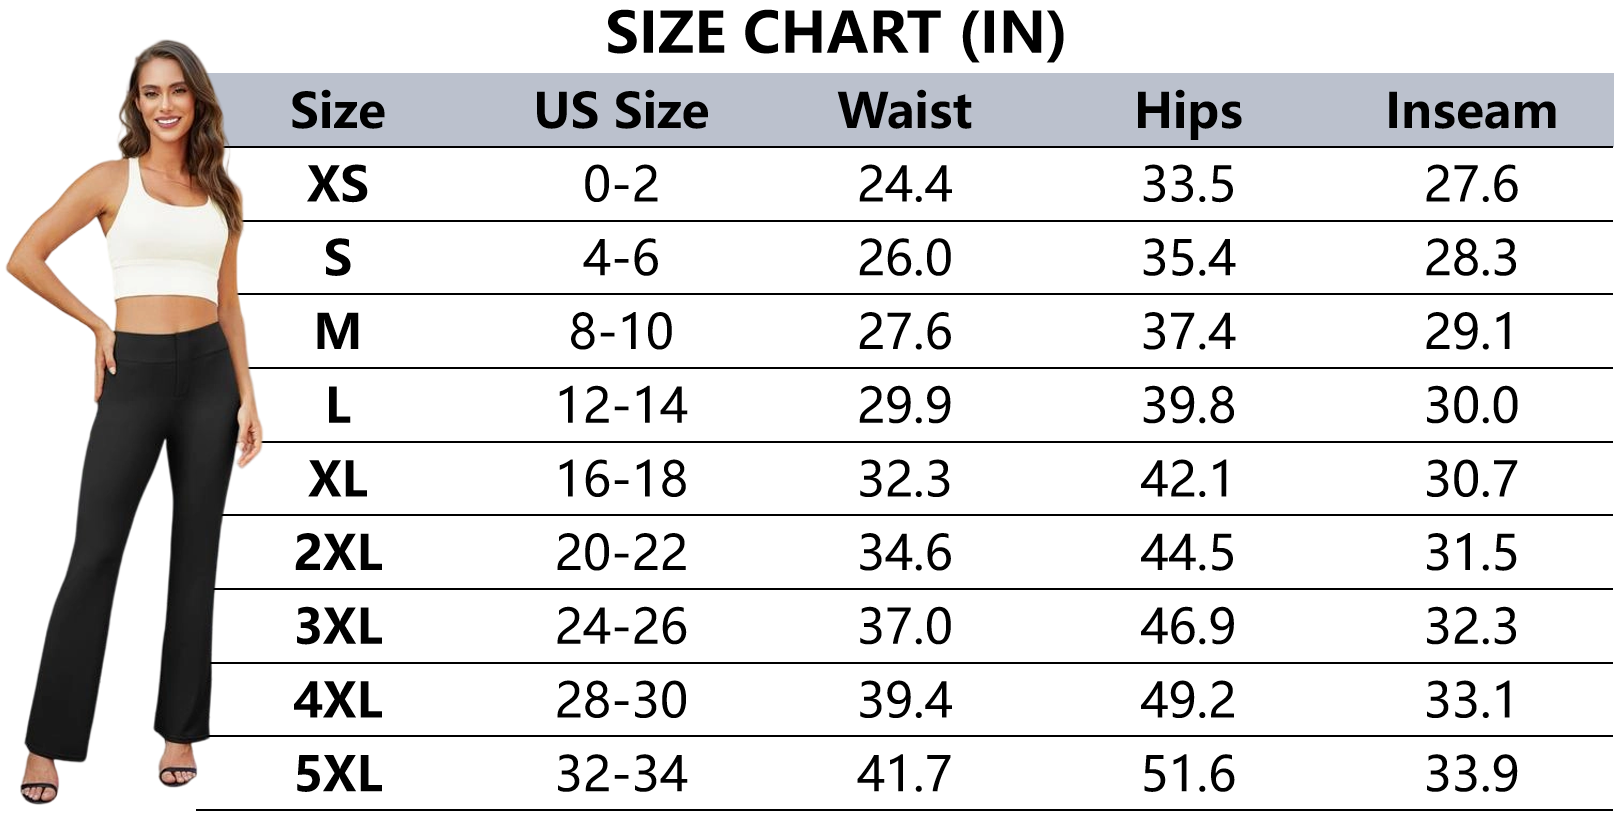Click hips value 33.5 for XS
Viewport: 1616px width, 814px height.
1188,185
